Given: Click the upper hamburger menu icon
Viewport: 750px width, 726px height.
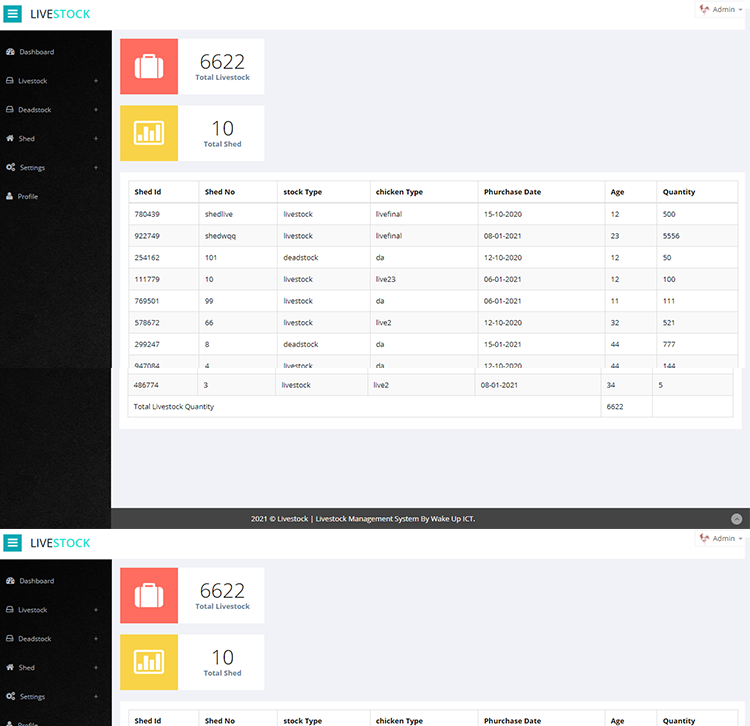Looking at the screenshot, I should pyautogui.click(x=12, y=14).
